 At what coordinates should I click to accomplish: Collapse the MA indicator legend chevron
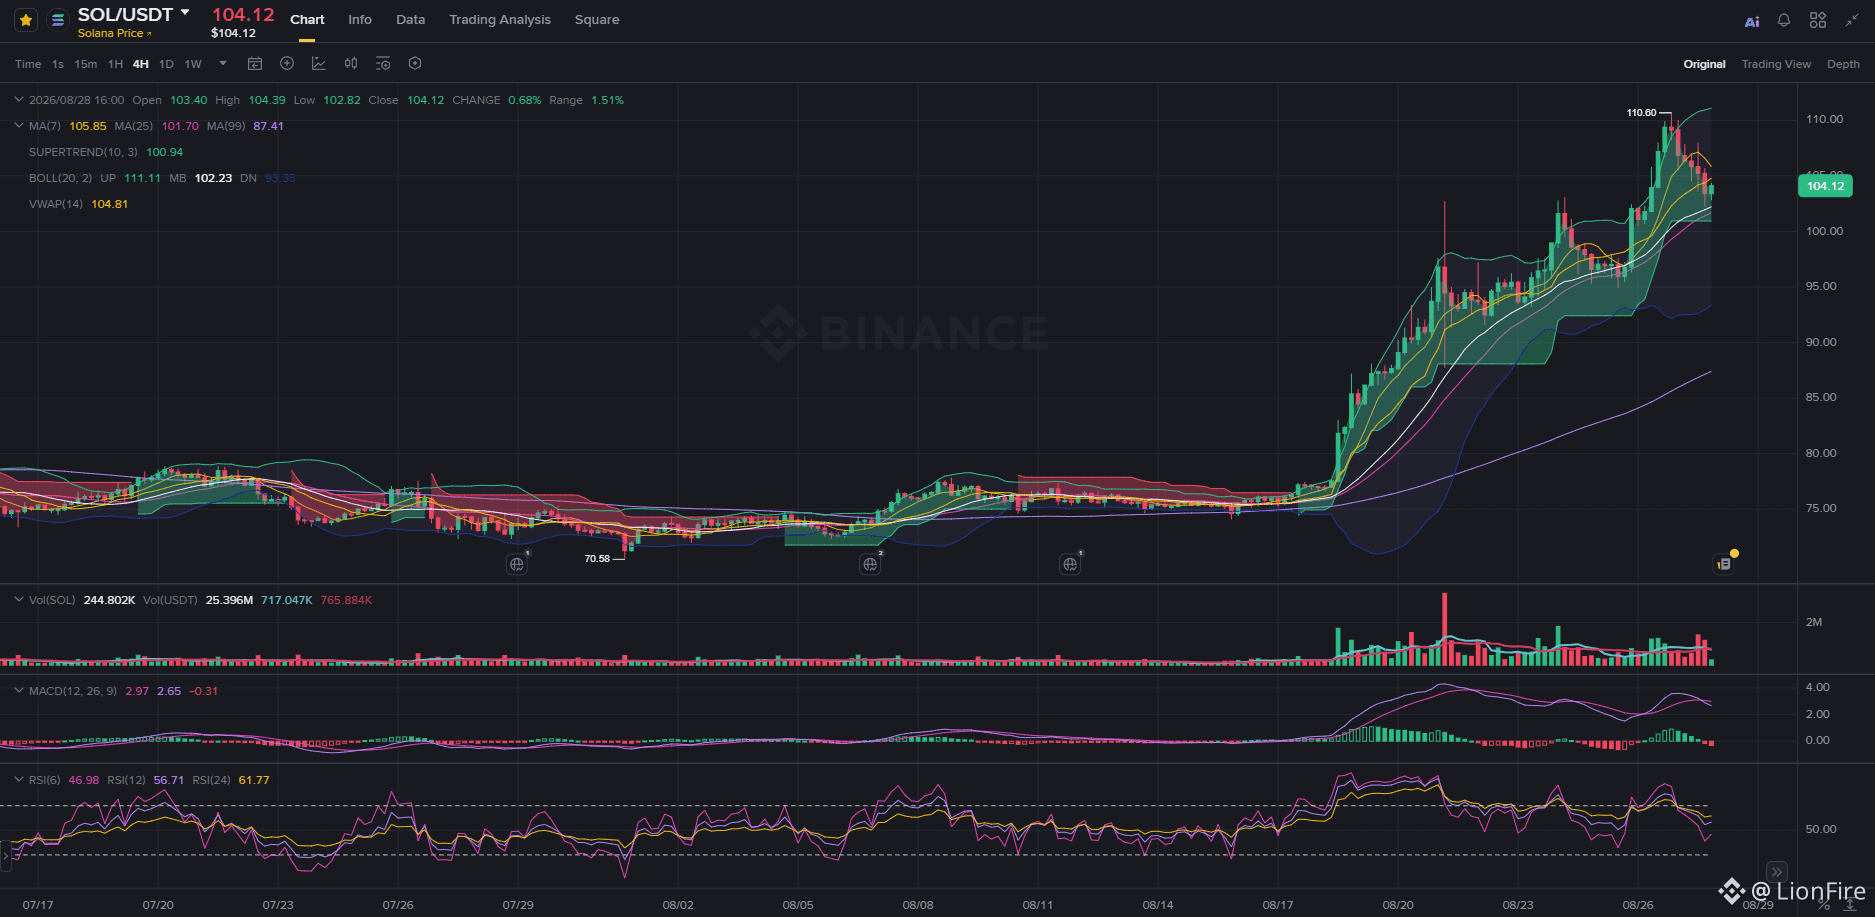click(18, 126)
